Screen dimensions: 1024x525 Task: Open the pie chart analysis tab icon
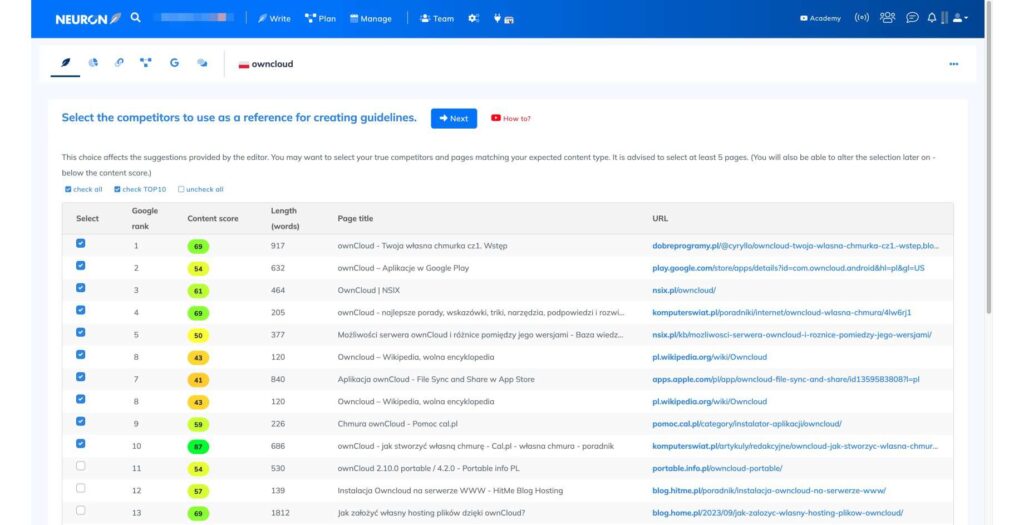click(x=93, y=63)
